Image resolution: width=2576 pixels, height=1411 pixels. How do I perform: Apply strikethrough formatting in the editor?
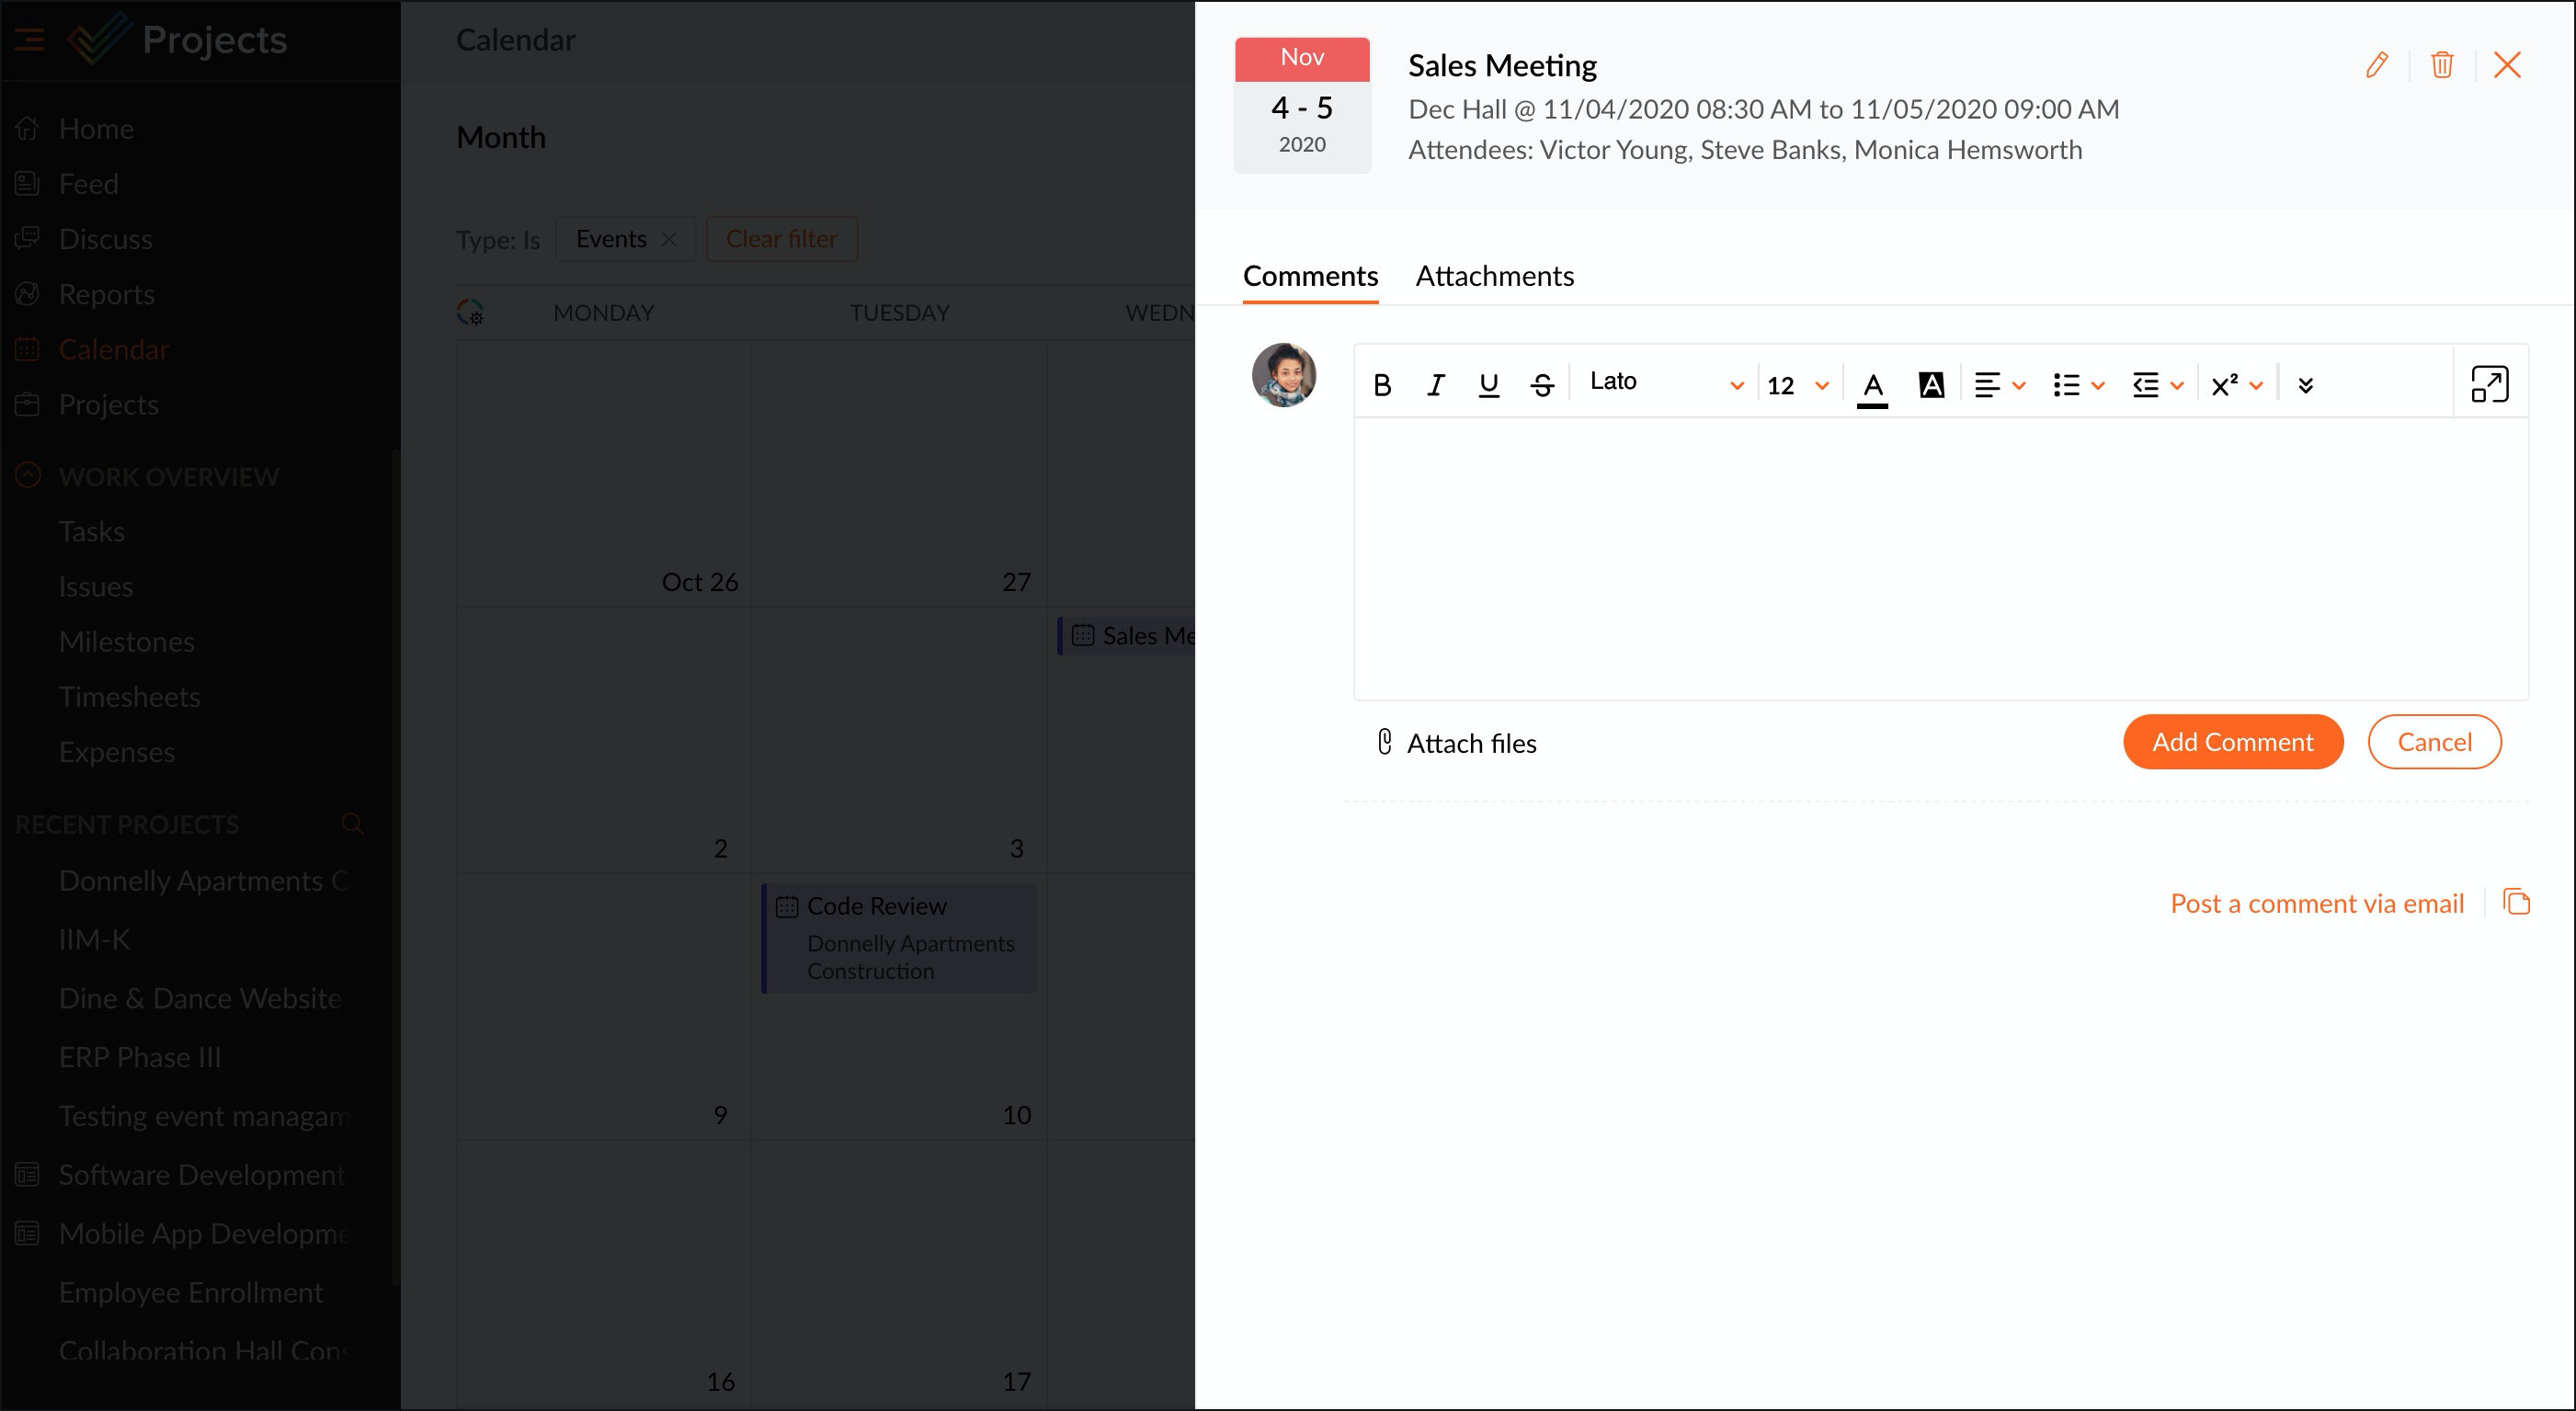[1541, 385]
